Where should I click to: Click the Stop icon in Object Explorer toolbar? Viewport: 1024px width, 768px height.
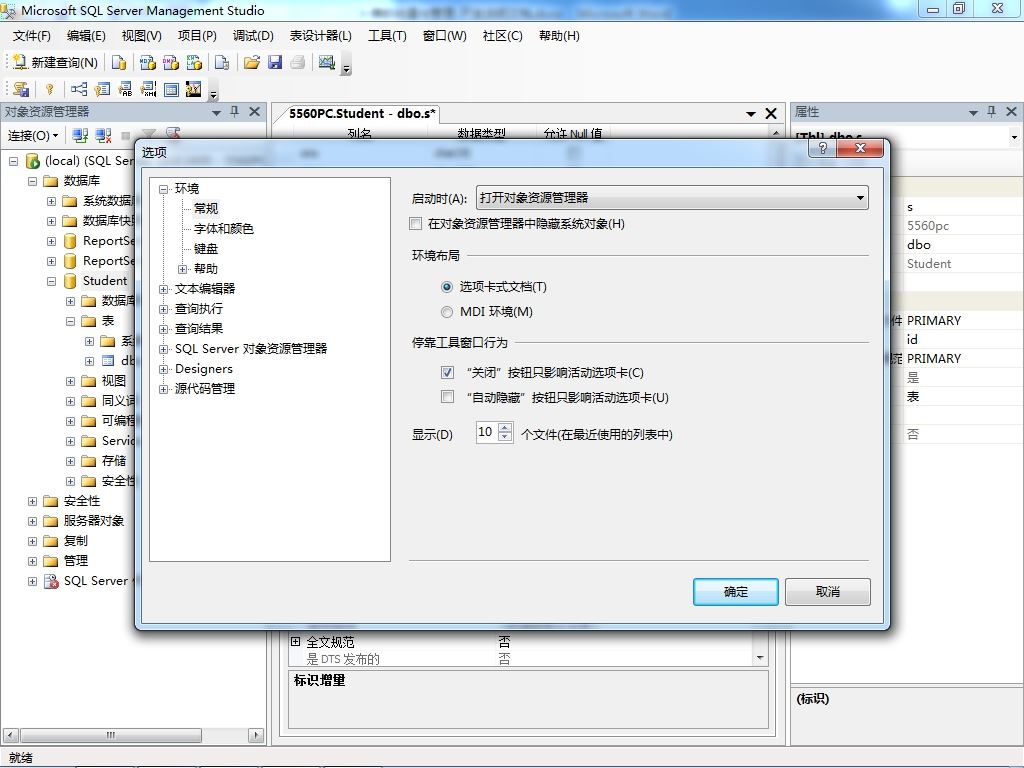(x=125, y=136)
